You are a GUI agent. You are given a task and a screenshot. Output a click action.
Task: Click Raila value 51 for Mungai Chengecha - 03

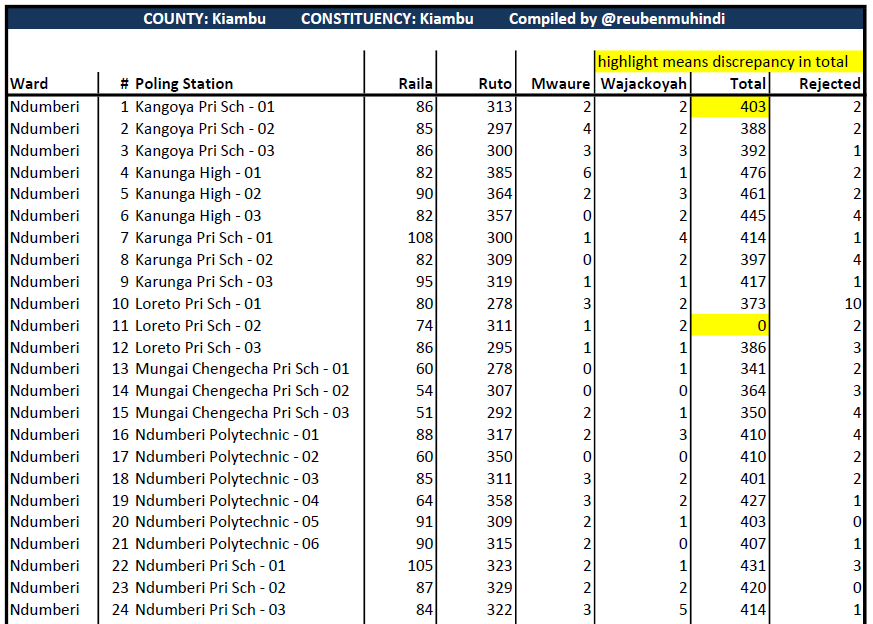coord(424,412)
